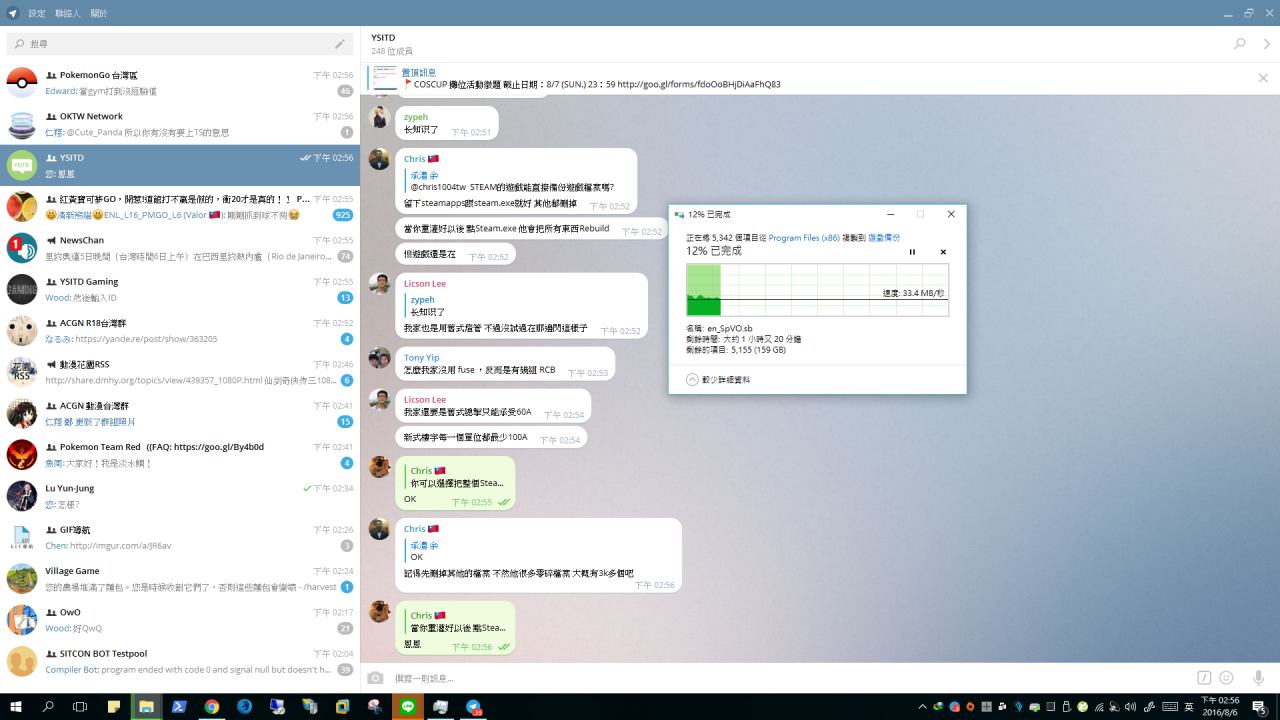This screenshot has height=720, width=1280.
Task: Click the OKTW Network chat avatar
Action: tap(22, 124)
